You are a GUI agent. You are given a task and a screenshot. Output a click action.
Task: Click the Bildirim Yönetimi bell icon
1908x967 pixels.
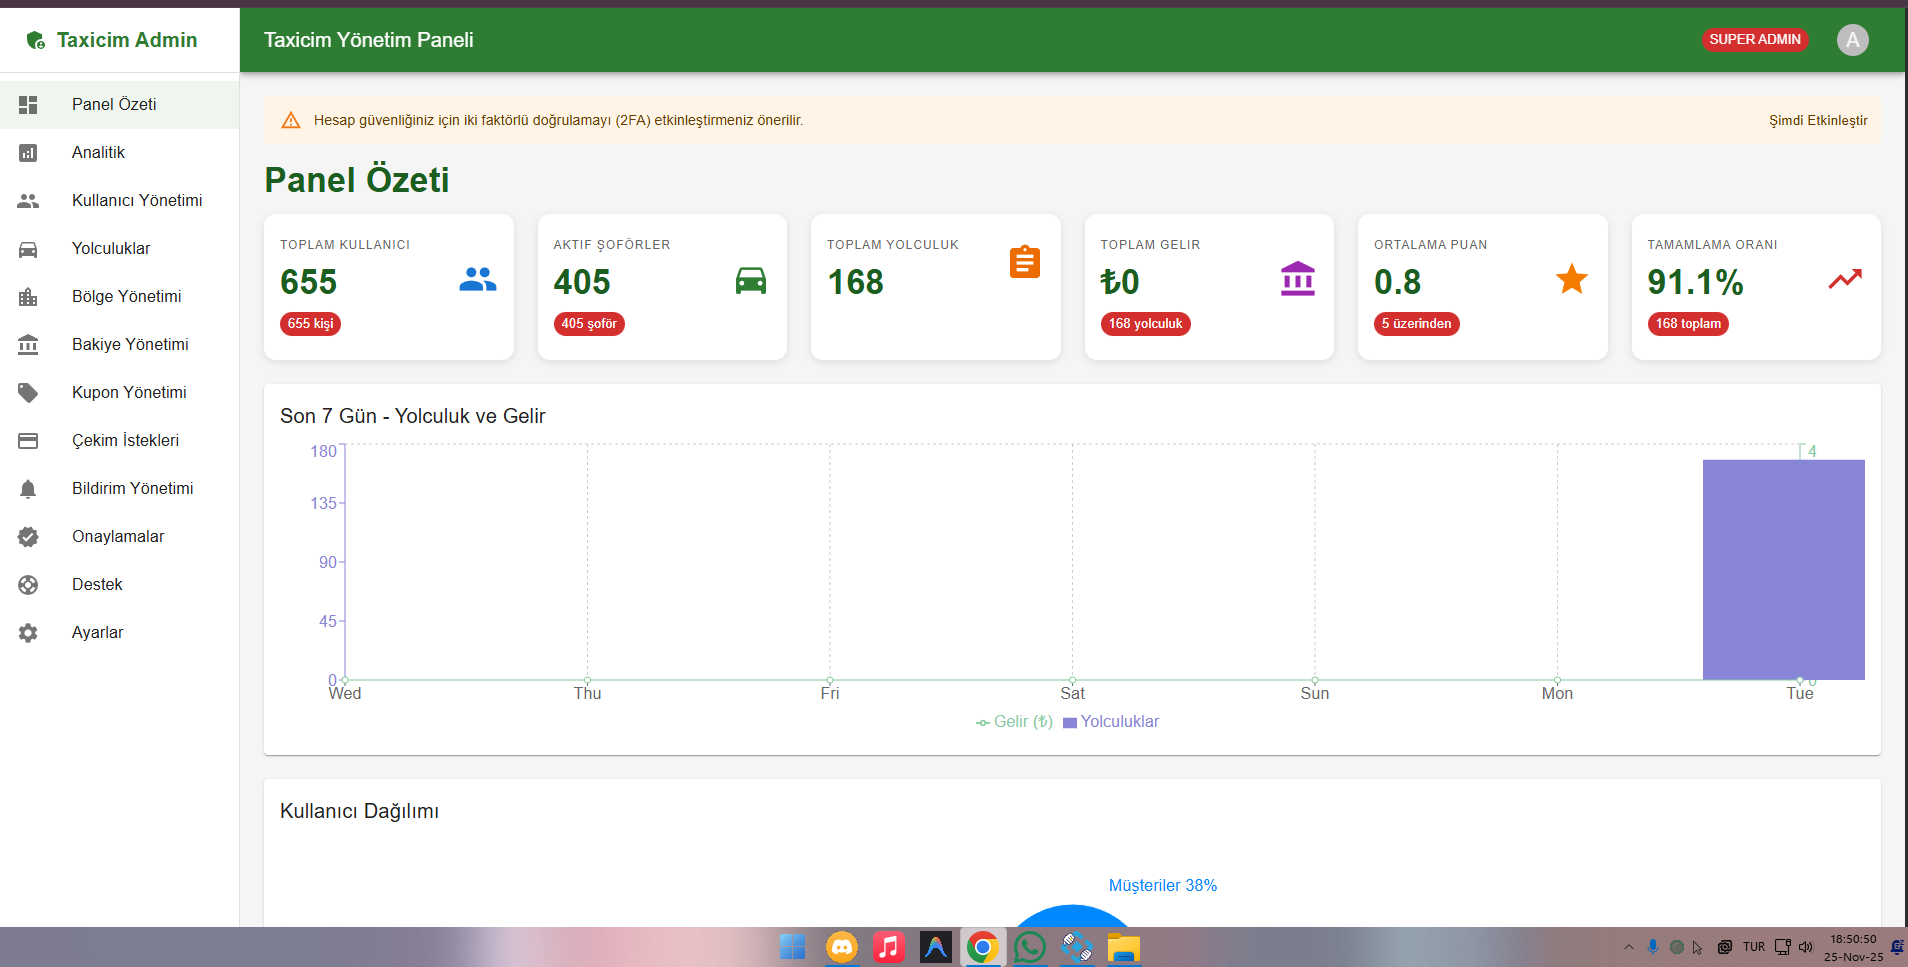click(28, 489)
